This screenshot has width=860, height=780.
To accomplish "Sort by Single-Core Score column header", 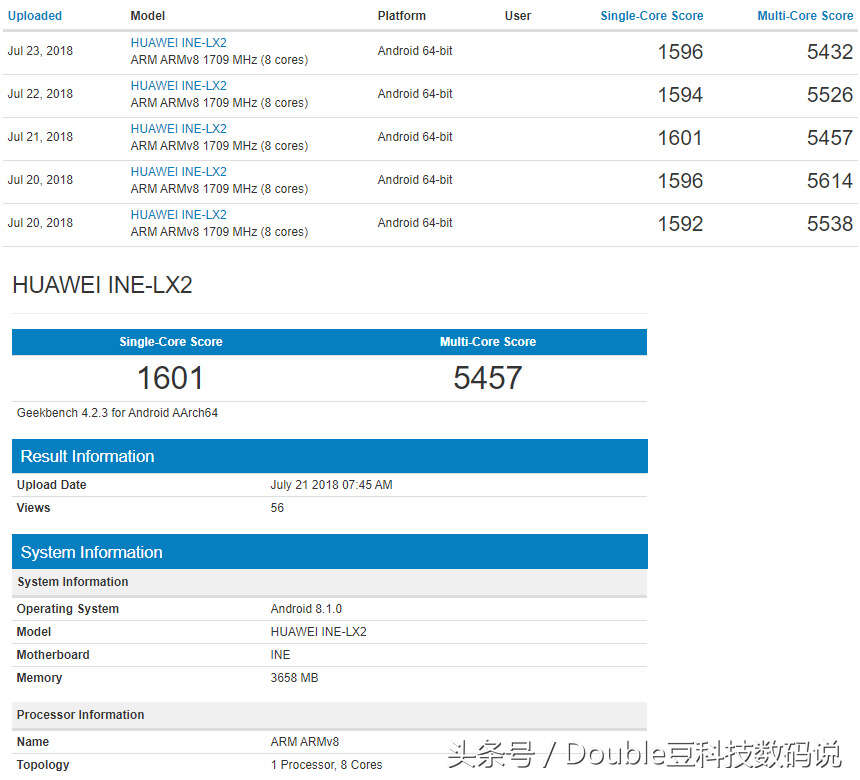I will tap(652, 16).
